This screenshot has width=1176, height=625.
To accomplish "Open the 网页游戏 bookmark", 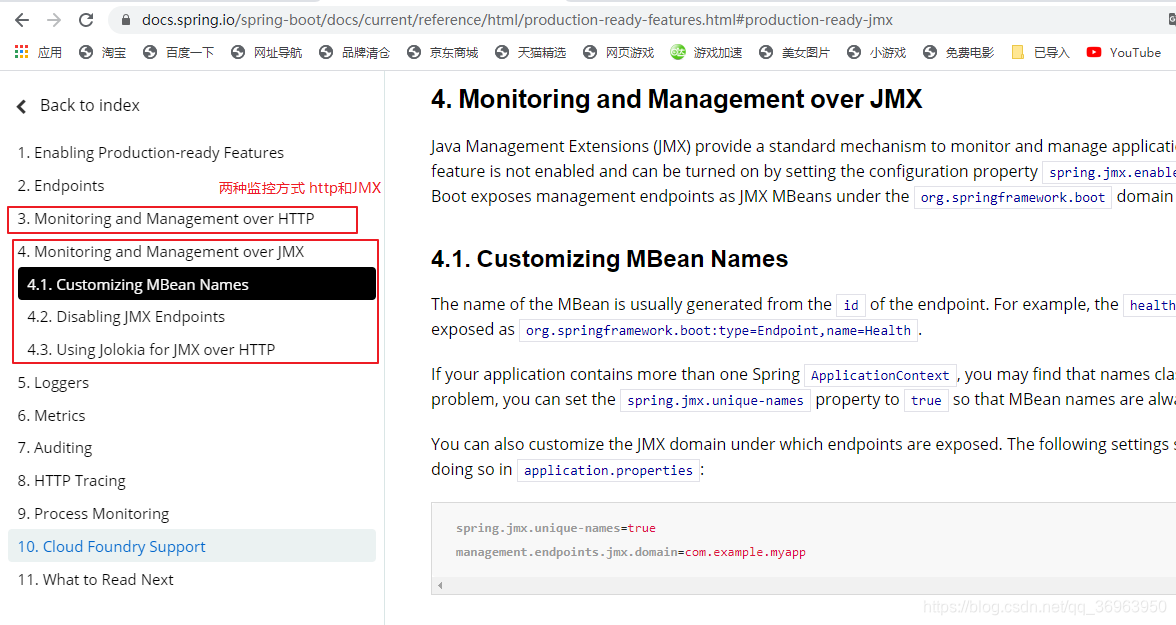I will 618,53.
